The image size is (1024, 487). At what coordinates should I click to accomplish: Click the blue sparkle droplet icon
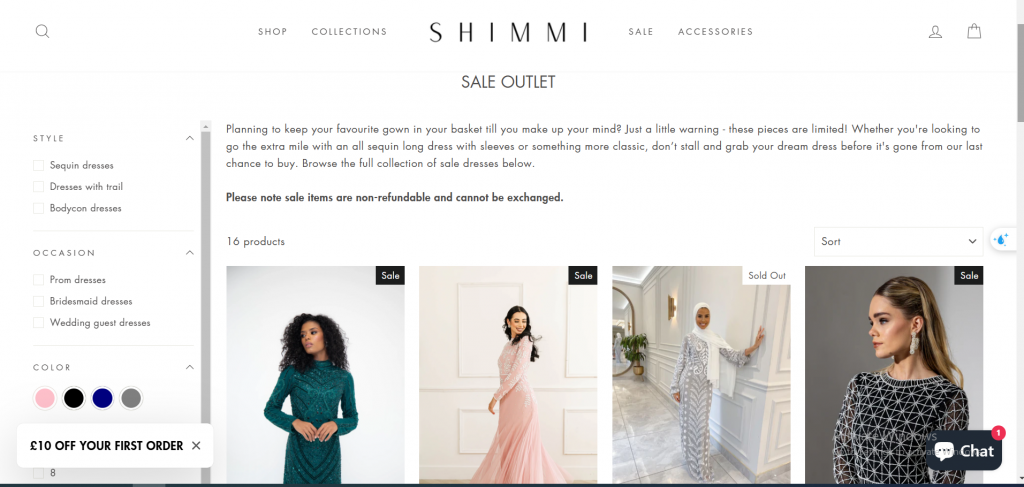point(1001,240)
